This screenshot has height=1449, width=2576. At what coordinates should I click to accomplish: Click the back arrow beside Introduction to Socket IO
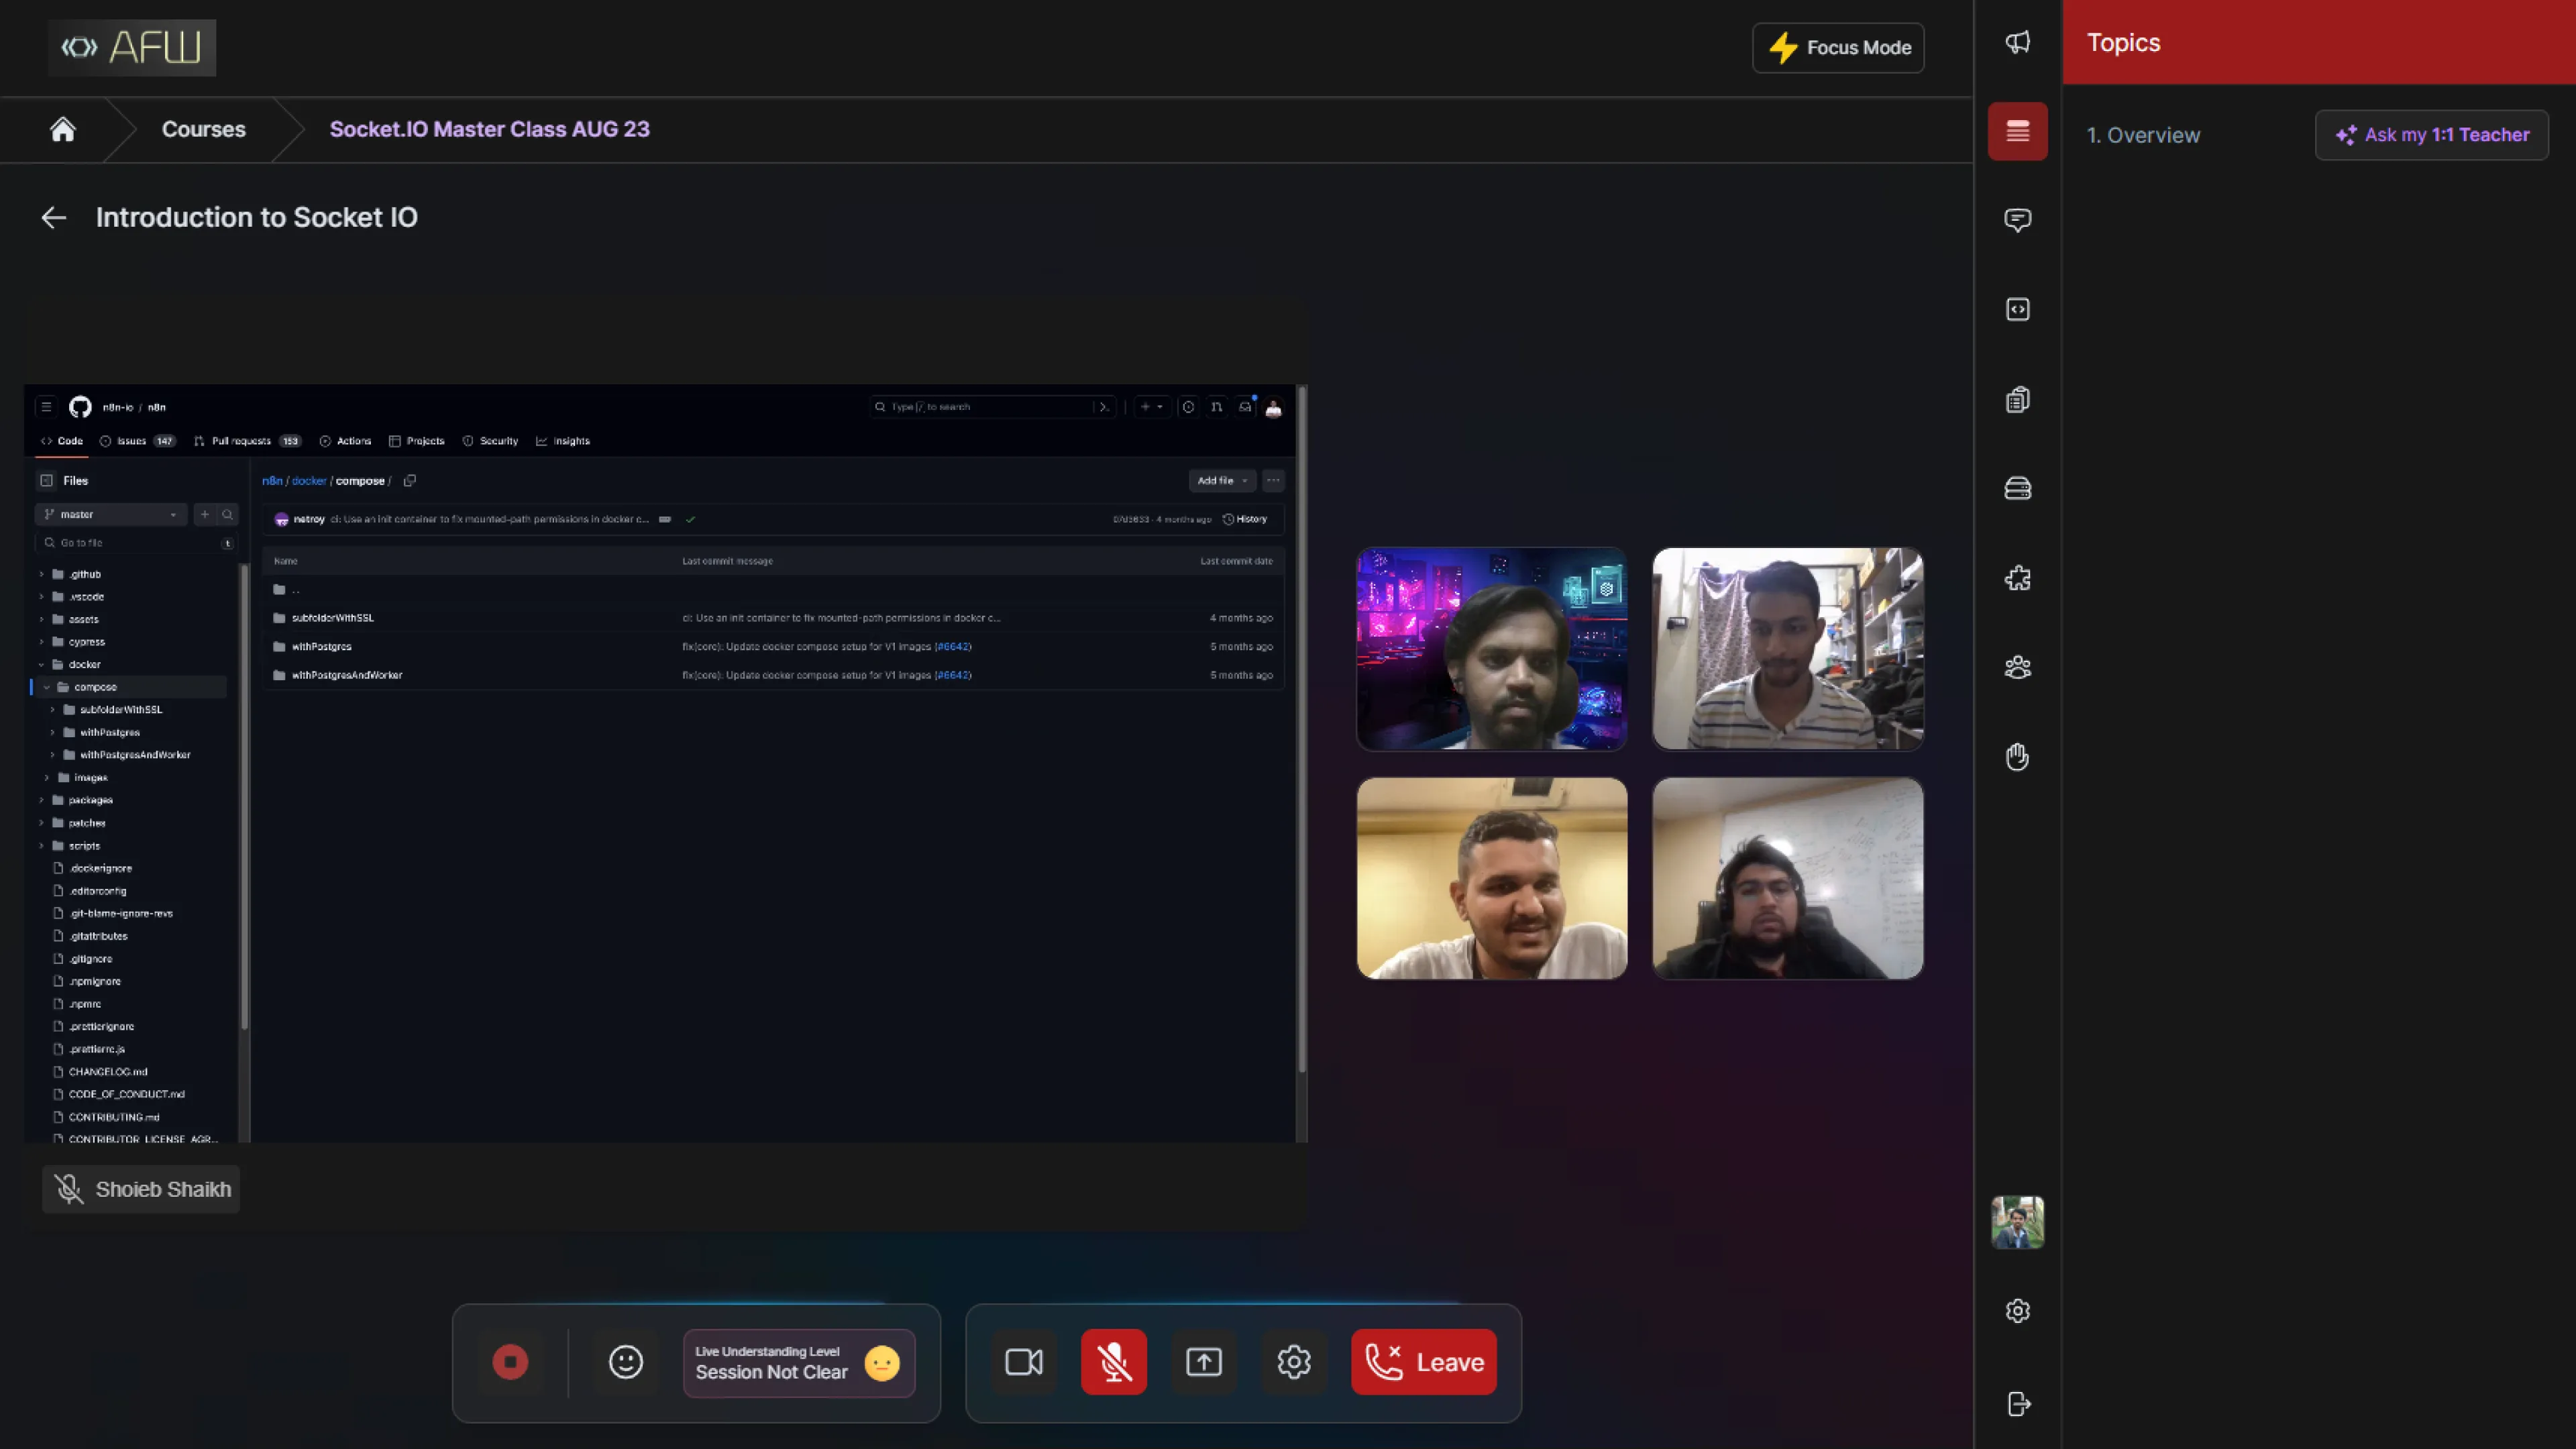tap(54, 217)
